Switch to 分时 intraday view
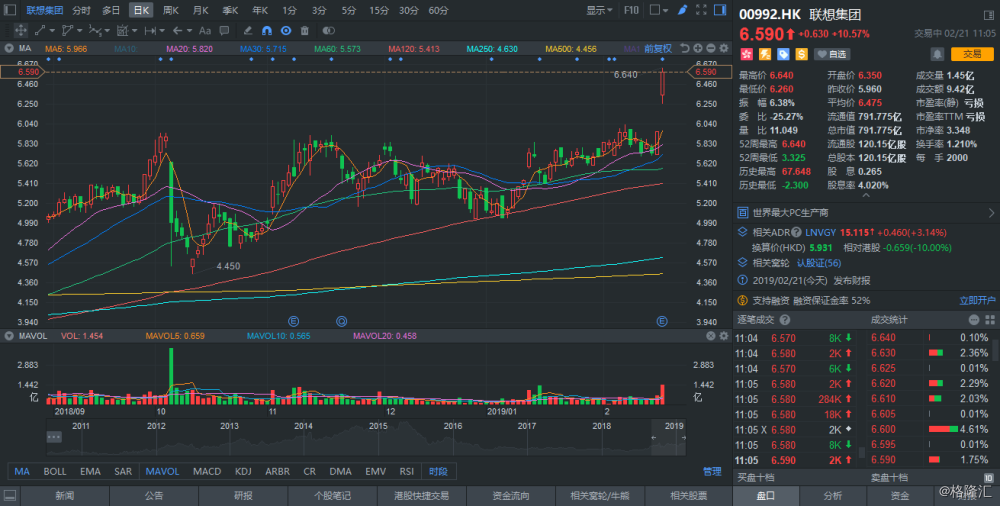Screen dimensions: 1000x506 click(x=81, y=10)
